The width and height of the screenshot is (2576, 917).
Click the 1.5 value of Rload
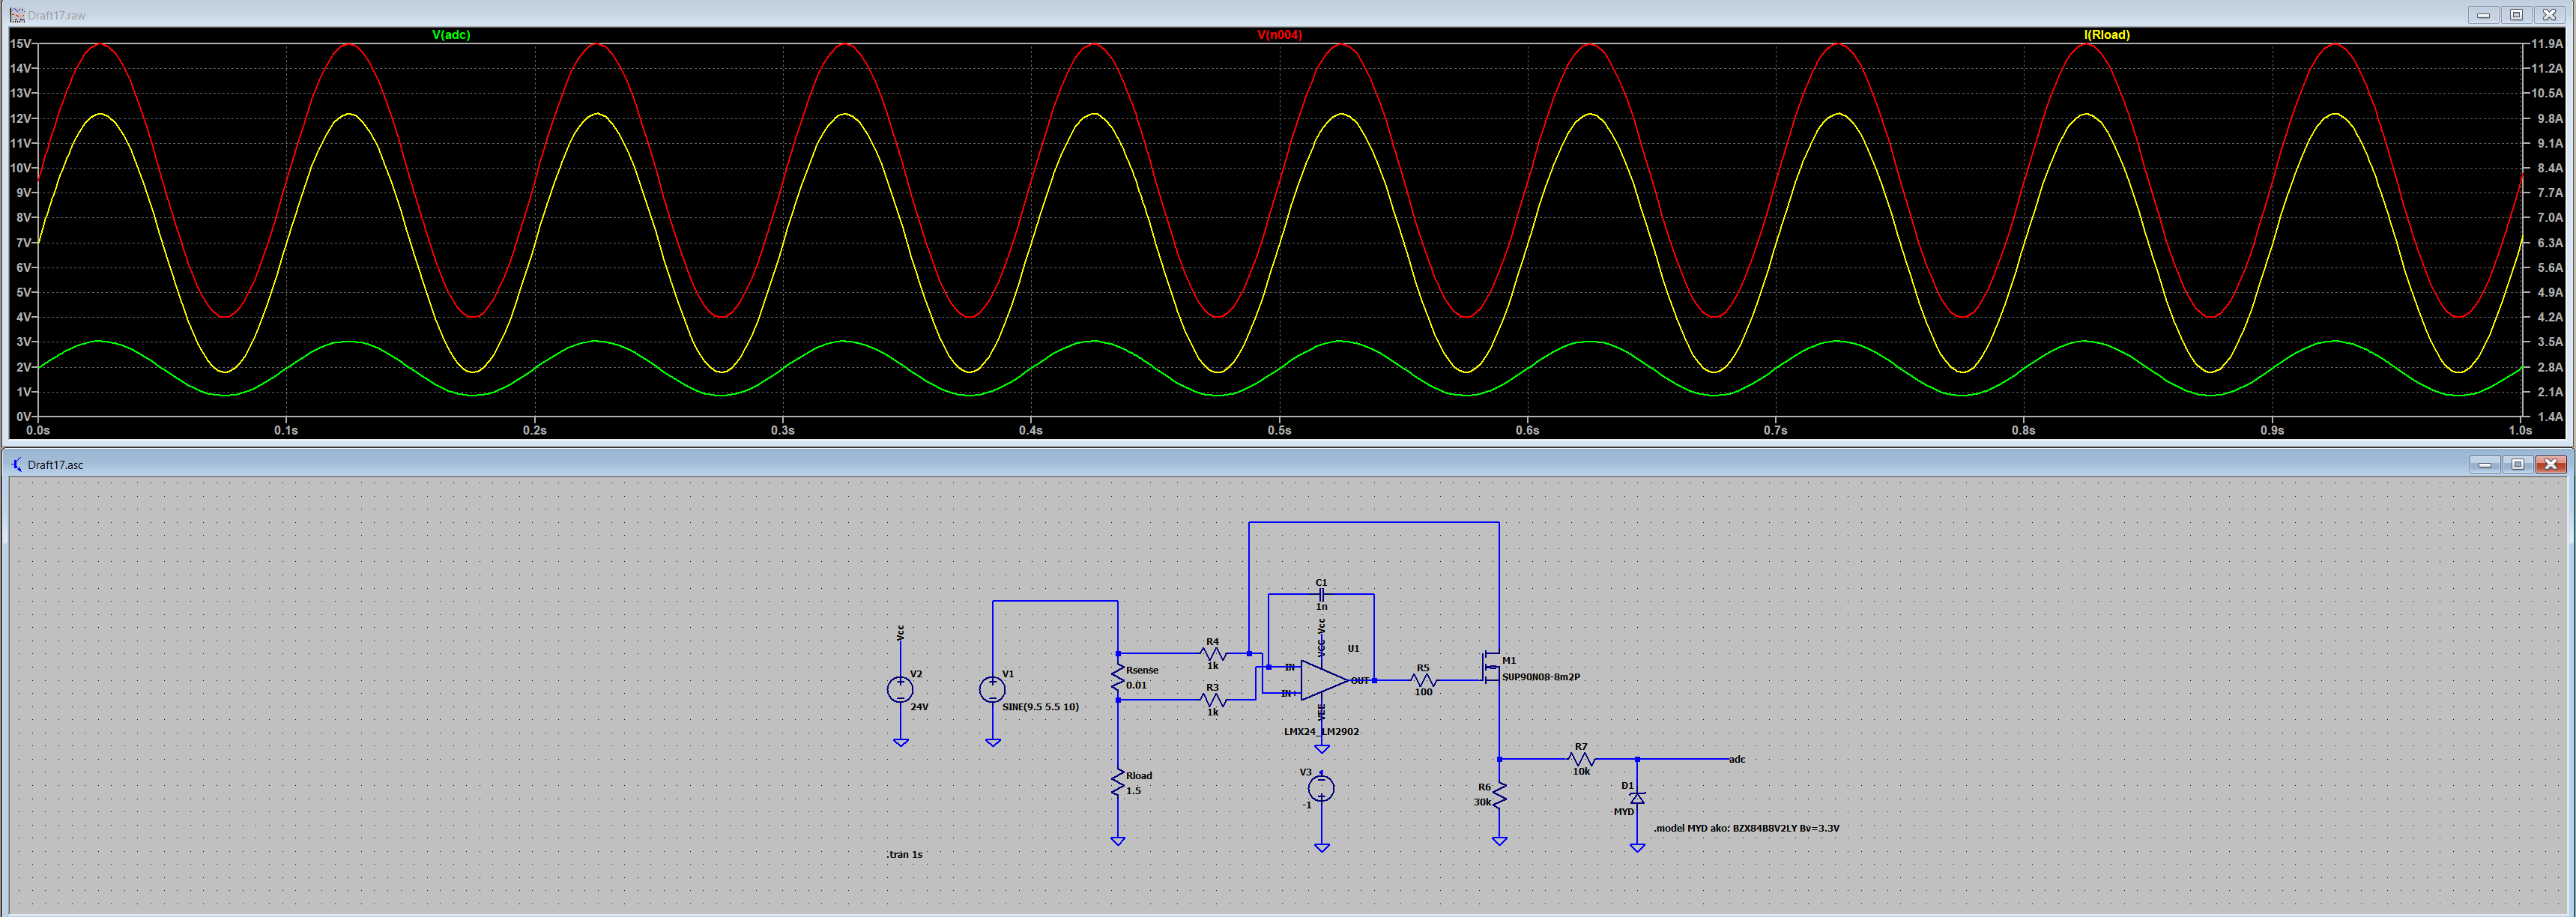(x=1133, y=791)
